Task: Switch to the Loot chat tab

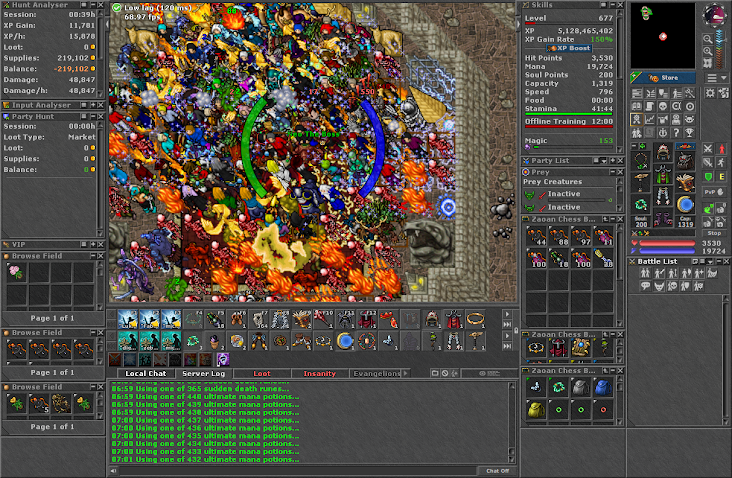Action: [262, 373]
